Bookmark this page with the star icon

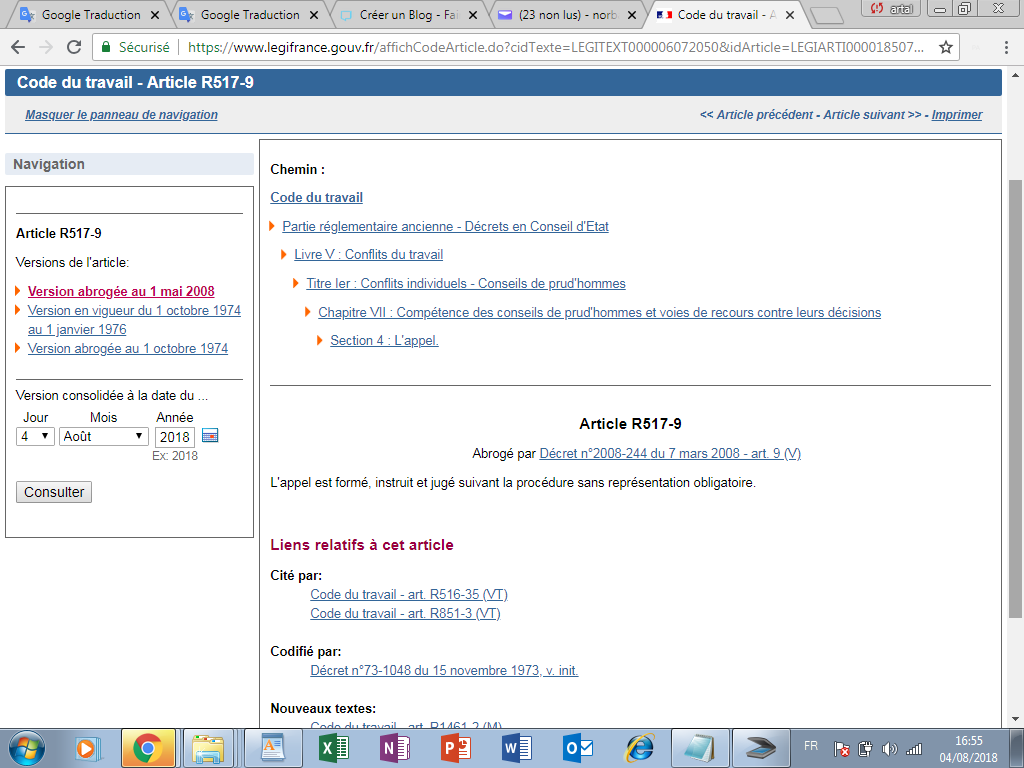[946, 48]
